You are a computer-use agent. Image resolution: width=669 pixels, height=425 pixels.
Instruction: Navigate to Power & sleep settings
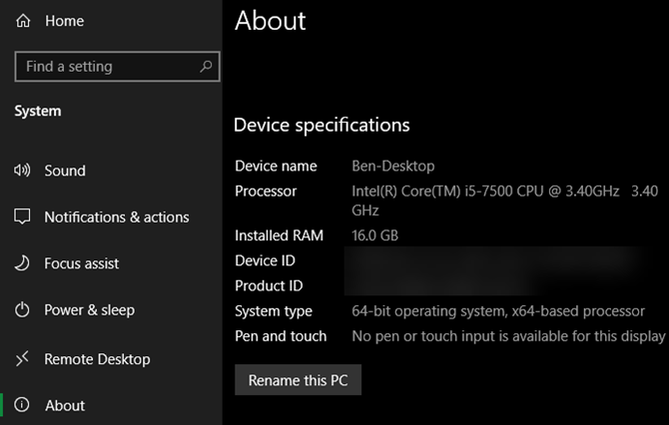point(89,310)
